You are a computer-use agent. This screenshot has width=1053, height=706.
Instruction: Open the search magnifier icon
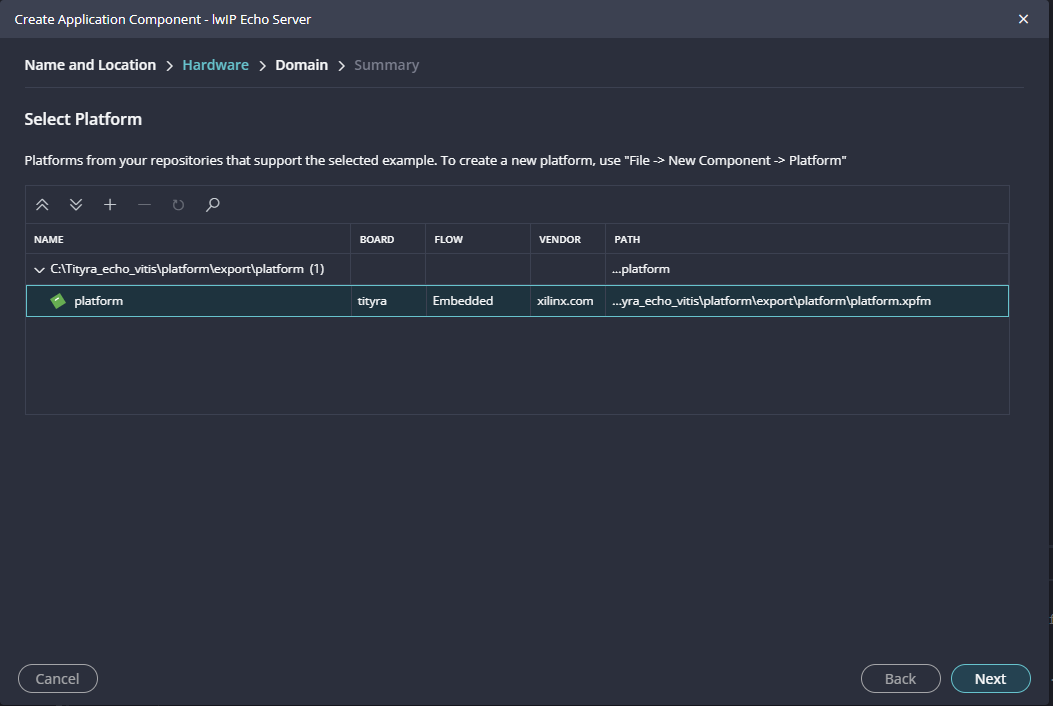[x=212, y=205]
